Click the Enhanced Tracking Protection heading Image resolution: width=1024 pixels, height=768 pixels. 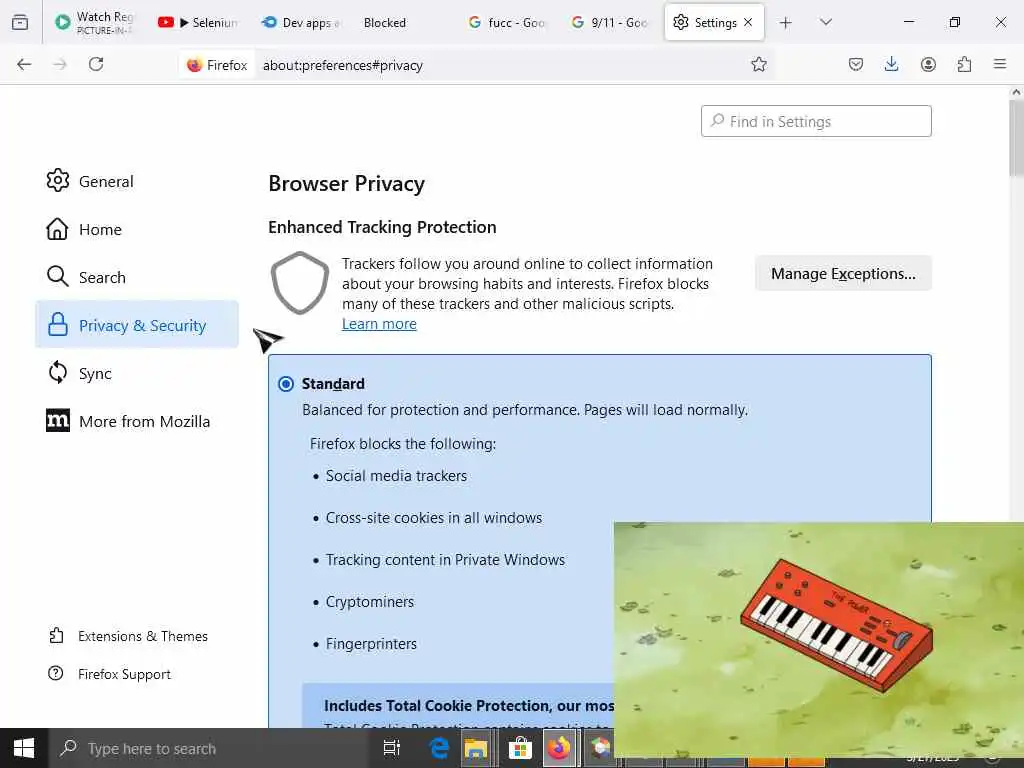[382, 227]
